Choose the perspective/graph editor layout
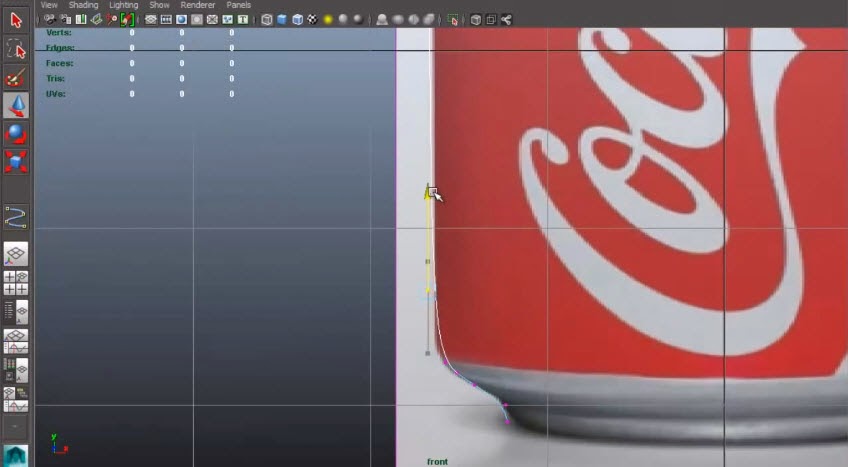Image resolution: width=848 pixels, height=467 pixels. 16,342
